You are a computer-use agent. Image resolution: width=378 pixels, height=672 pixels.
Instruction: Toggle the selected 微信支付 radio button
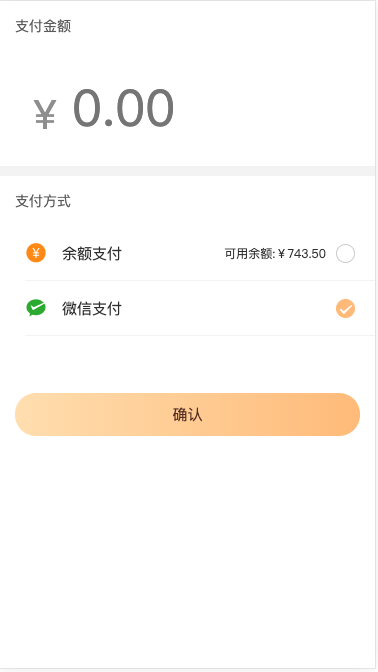click(x=345, y=309)
